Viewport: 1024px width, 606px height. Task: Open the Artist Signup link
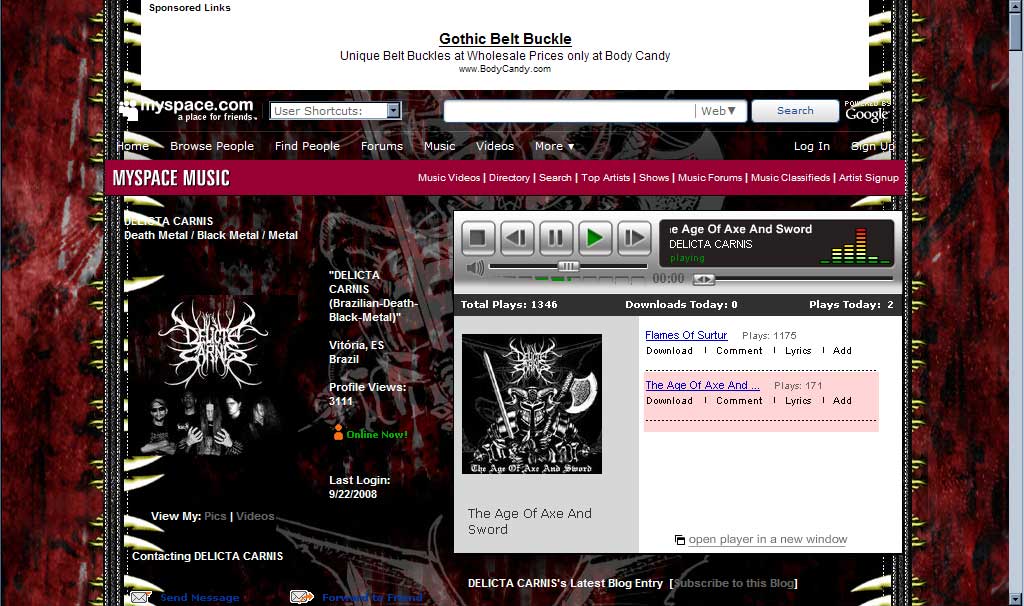click(869, 178)
